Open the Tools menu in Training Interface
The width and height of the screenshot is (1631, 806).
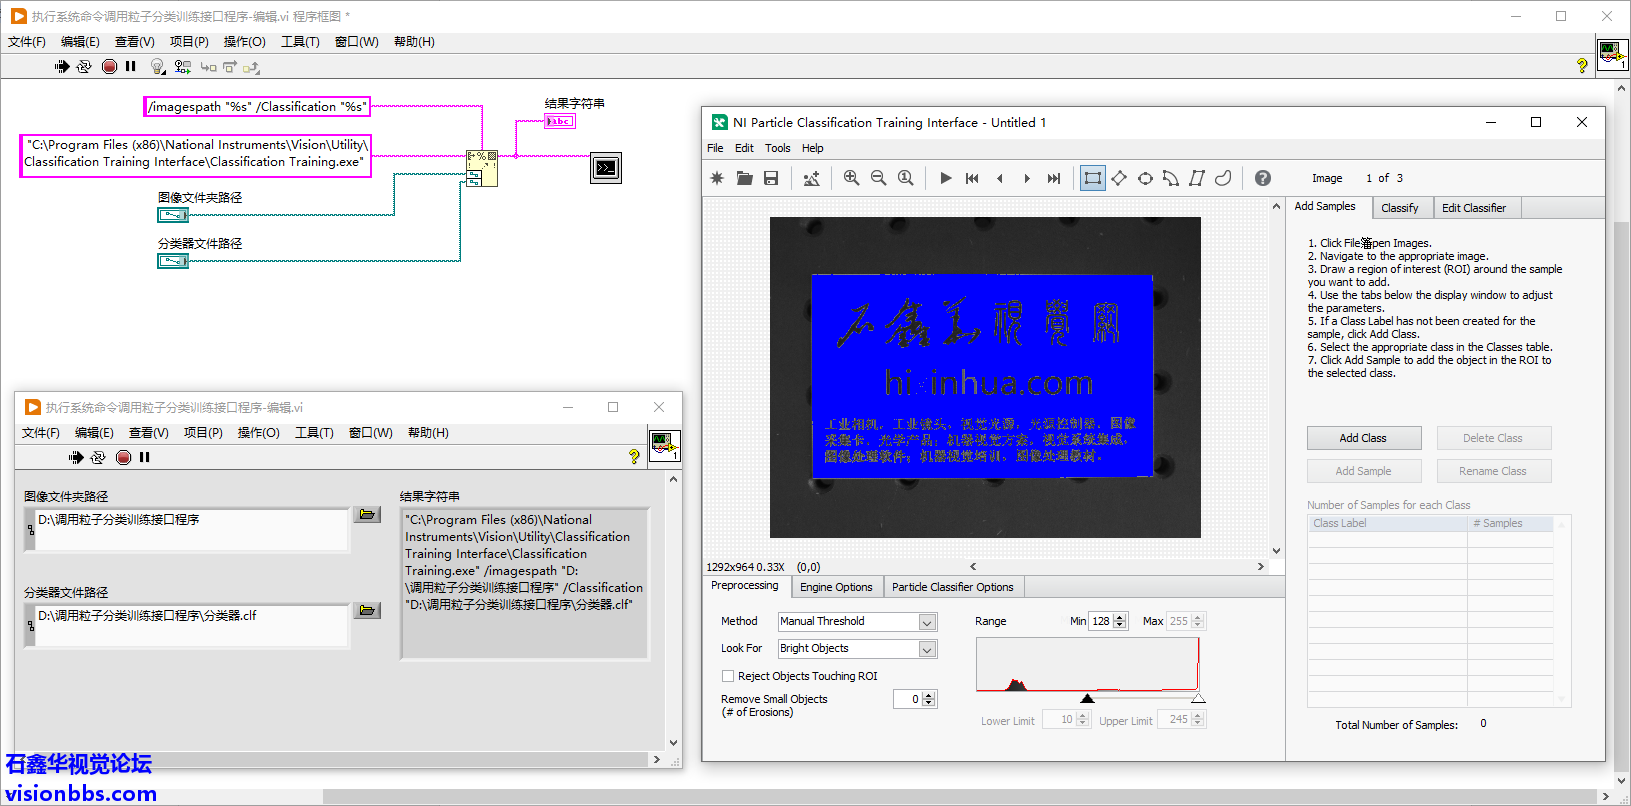[x=777, y=148]
